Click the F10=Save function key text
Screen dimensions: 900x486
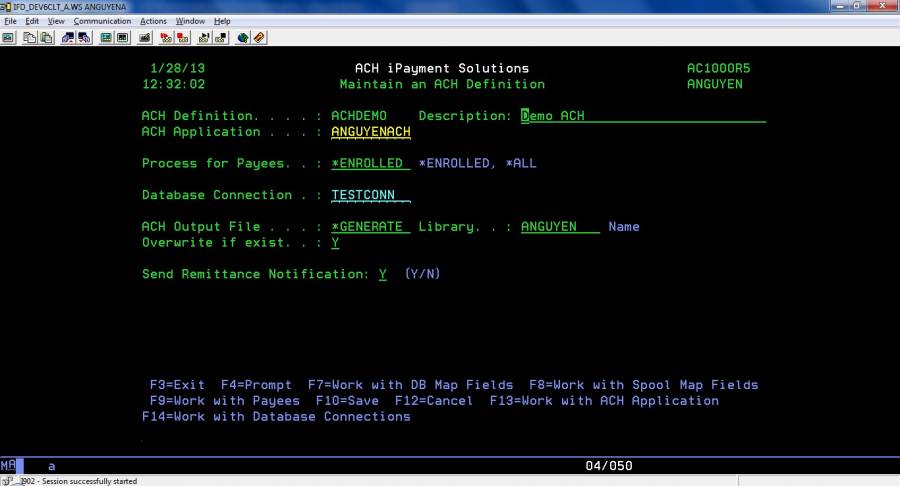tap(344, 401)
